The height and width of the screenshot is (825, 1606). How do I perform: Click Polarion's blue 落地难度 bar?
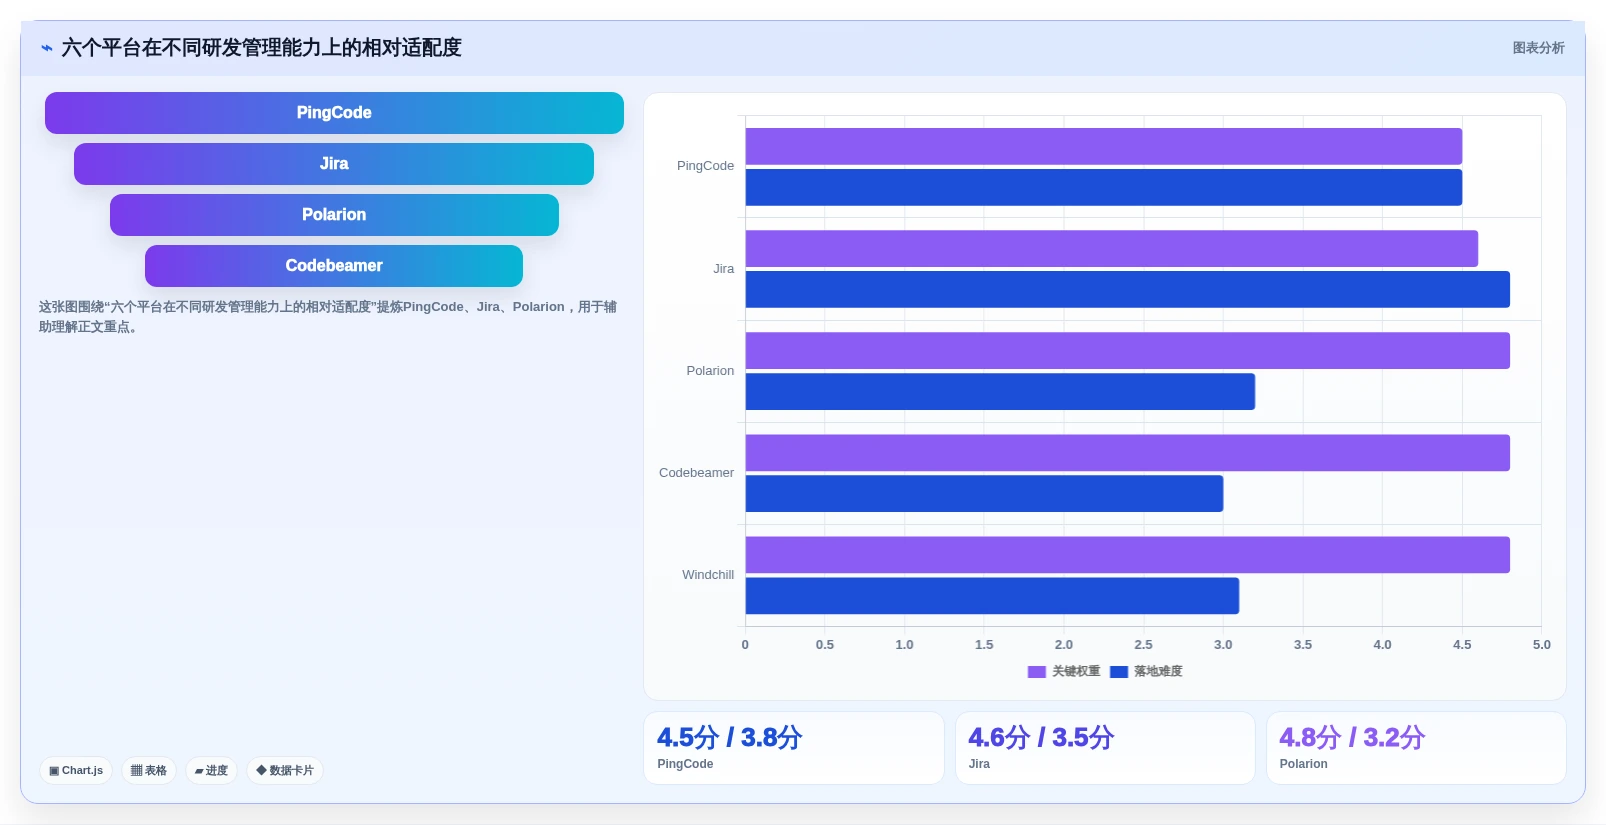(1000, 391)
